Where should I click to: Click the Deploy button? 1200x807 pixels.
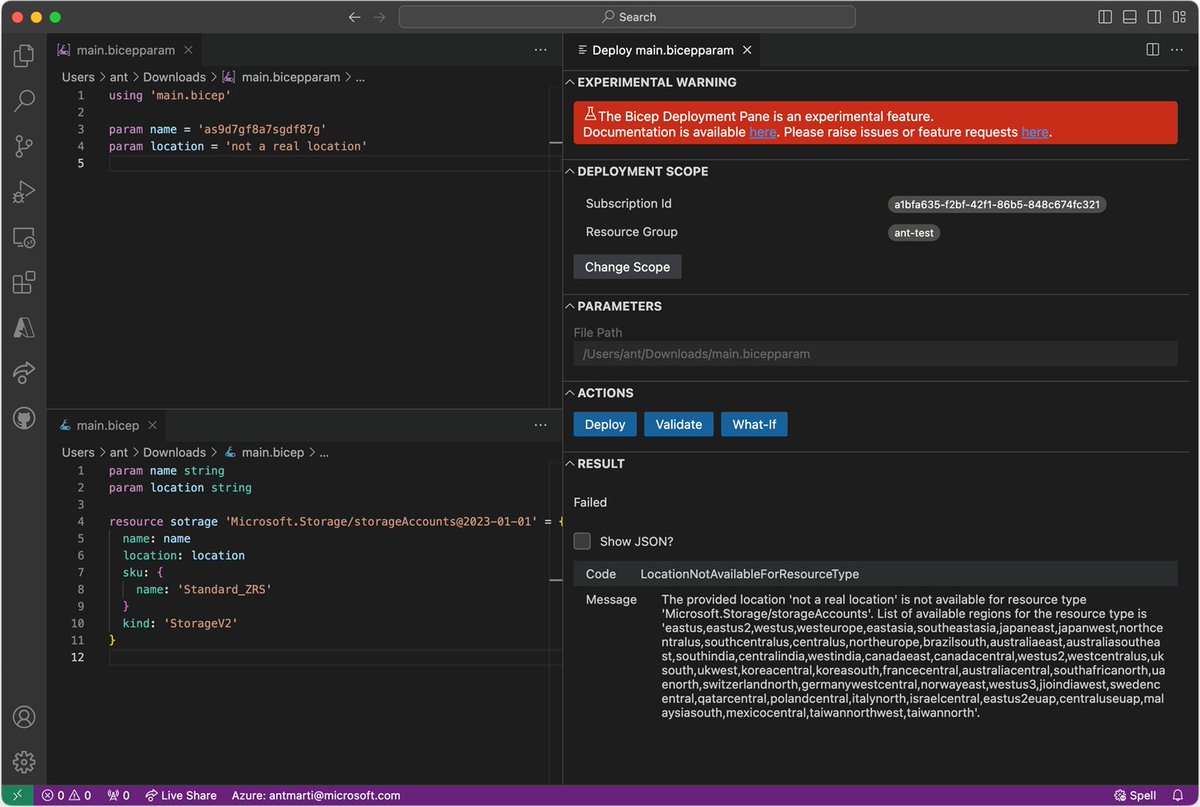(x=605, y=424)
